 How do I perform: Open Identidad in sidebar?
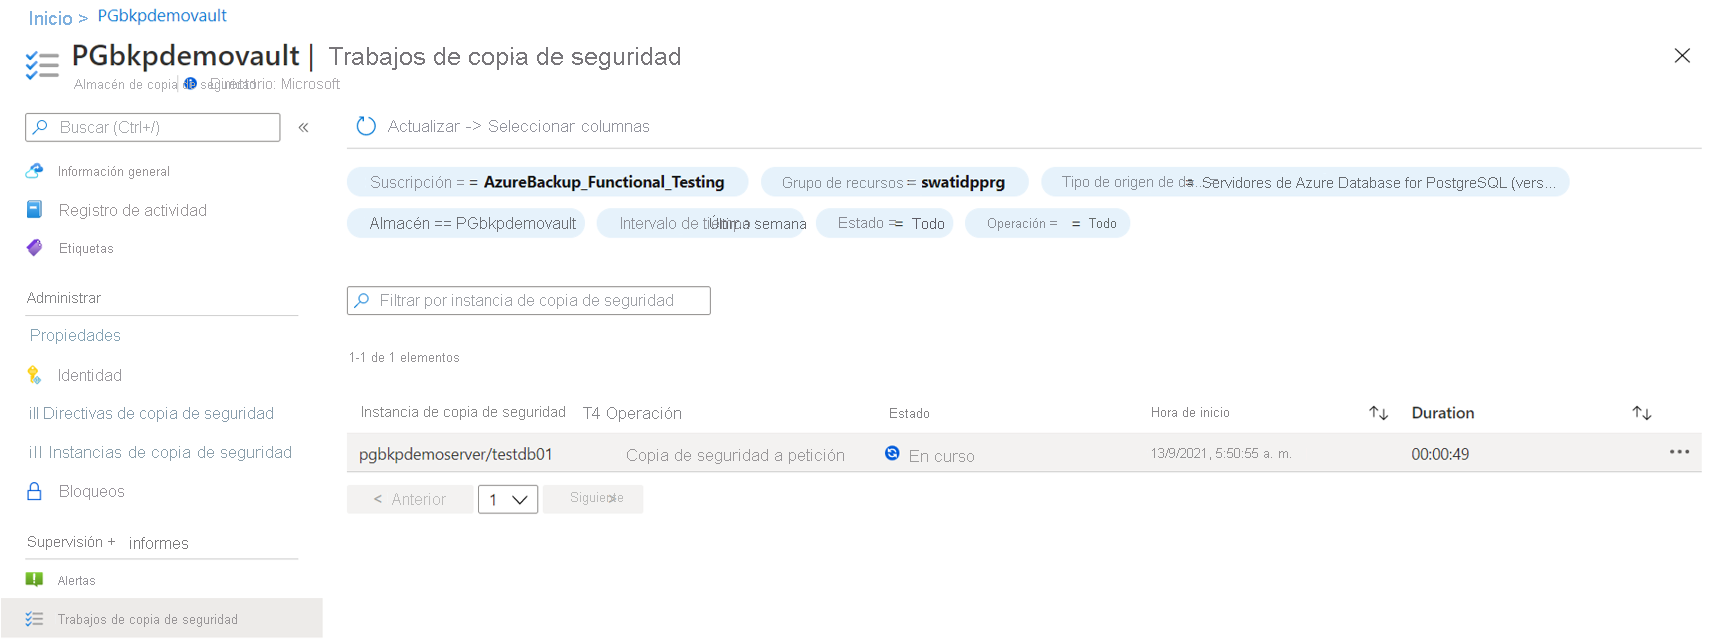coord(90,375)
